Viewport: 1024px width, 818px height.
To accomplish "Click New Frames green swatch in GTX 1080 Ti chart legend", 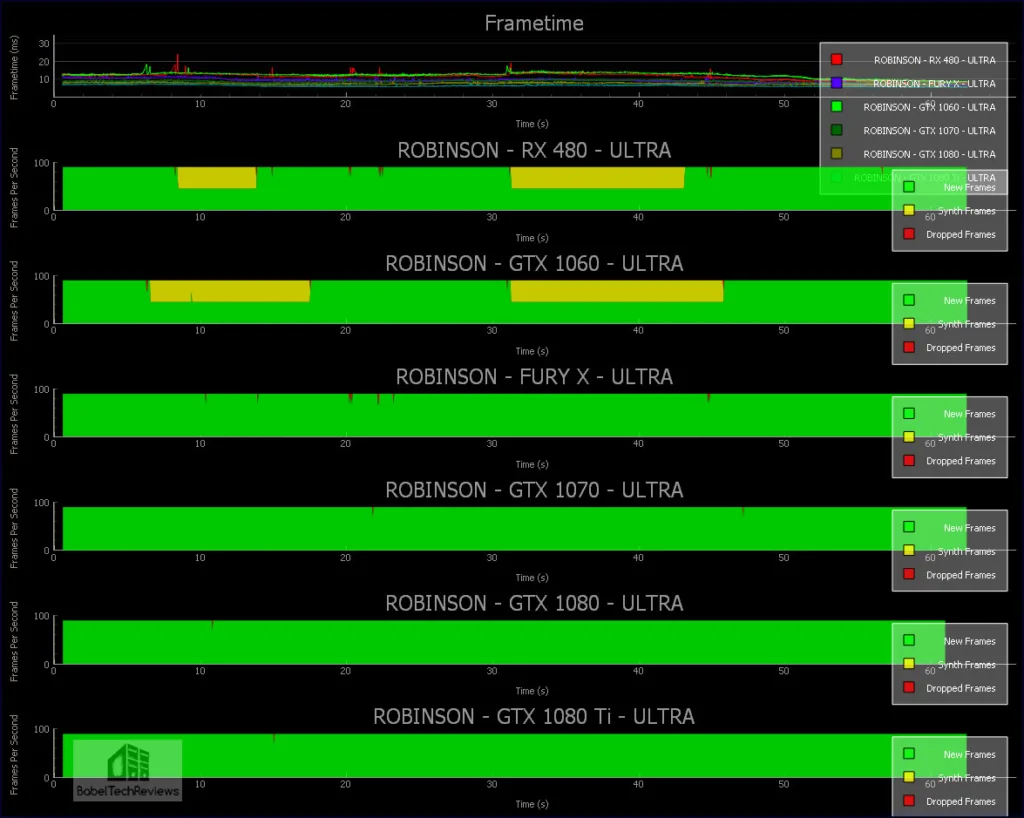I will pyautogui.click(x=908, y=753).
